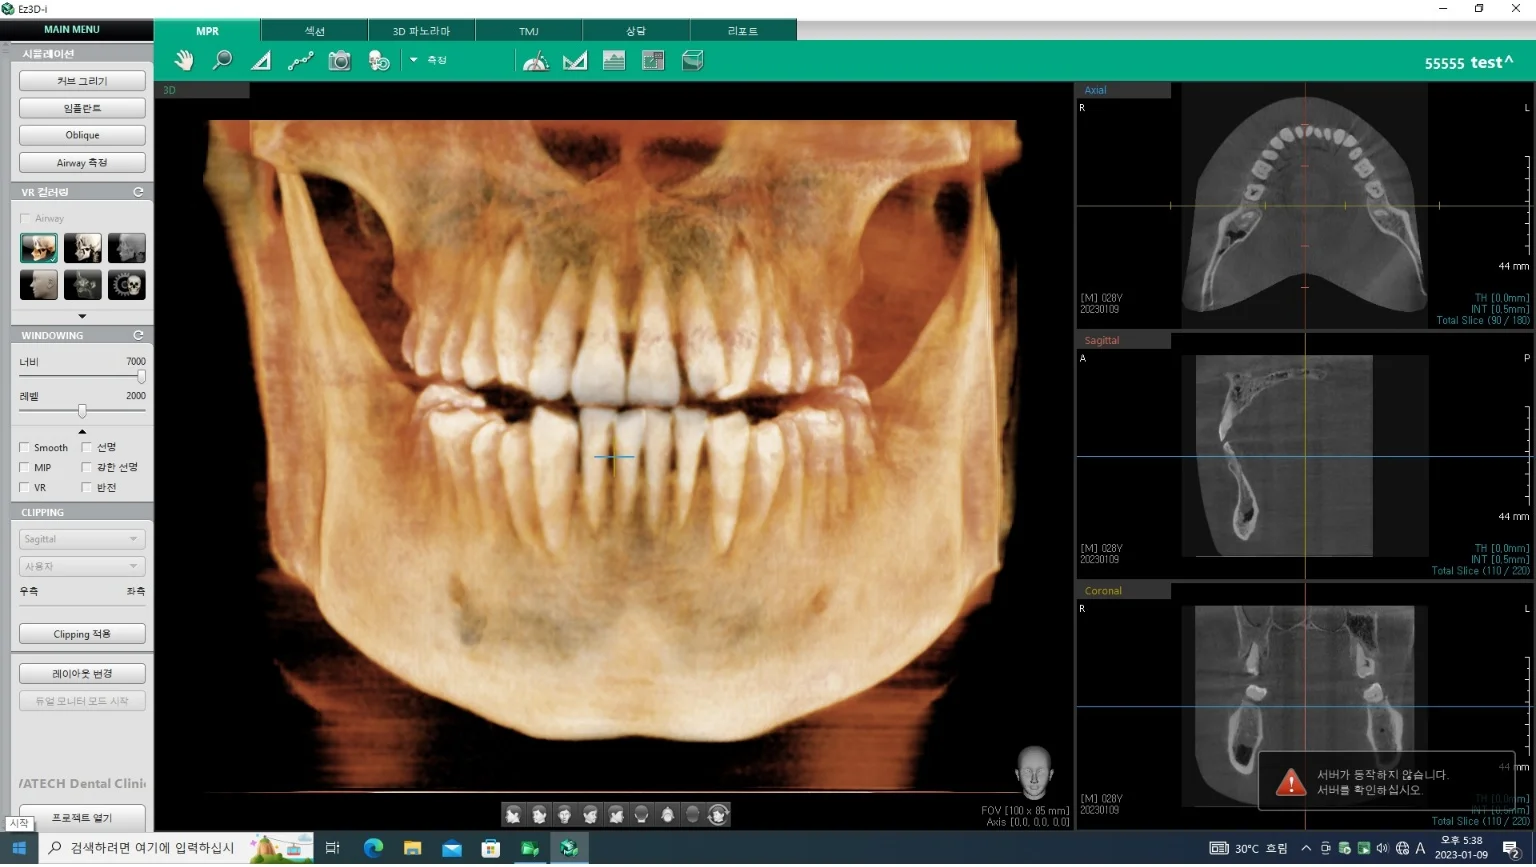Open the 상담 tab

[636, 31]
